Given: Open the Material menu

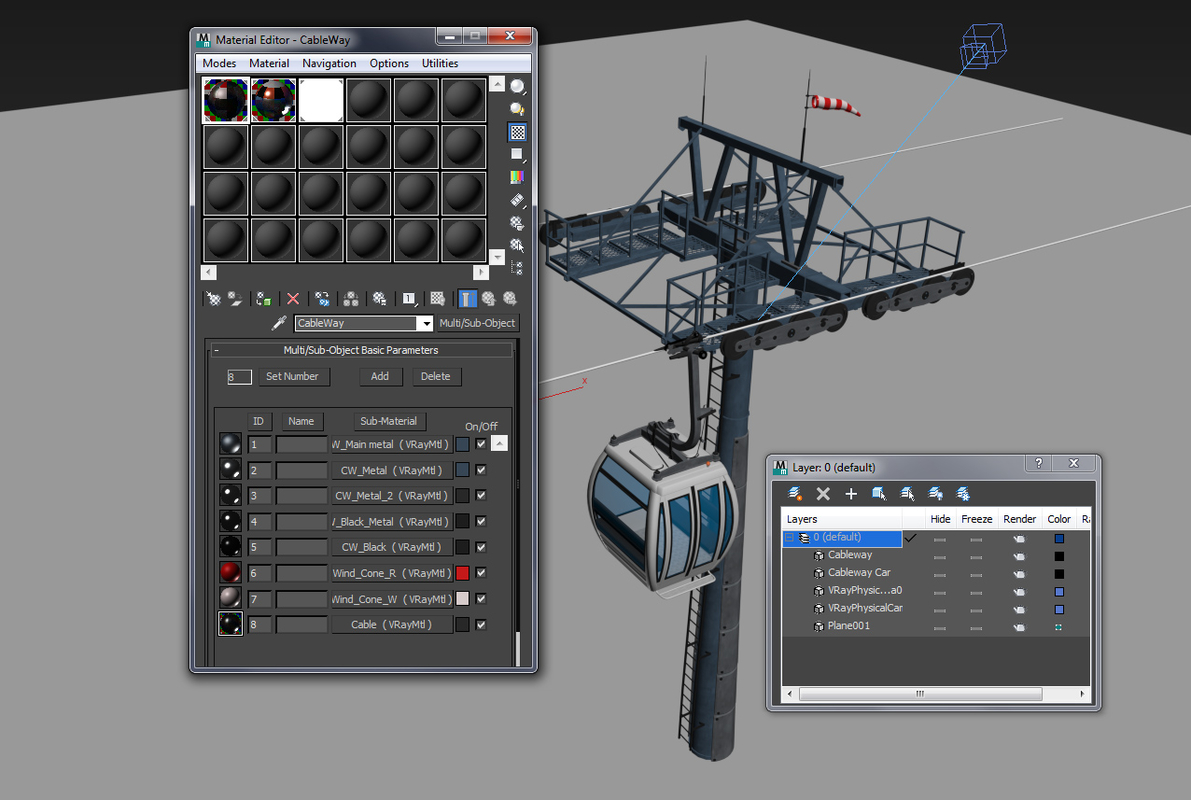Looking at the screenshot, I should [x=268, y=63].
